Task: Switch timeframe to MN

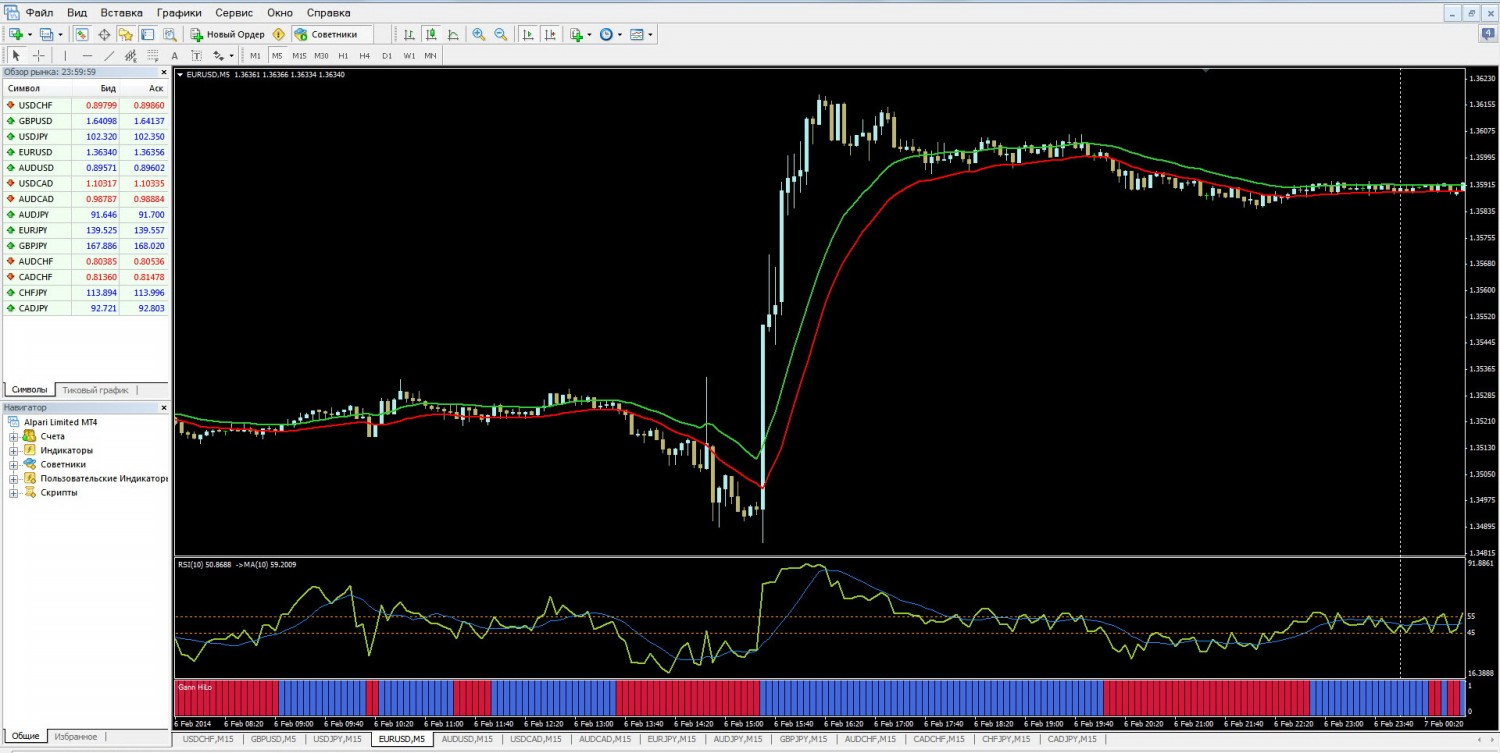Action: point(430,55)
